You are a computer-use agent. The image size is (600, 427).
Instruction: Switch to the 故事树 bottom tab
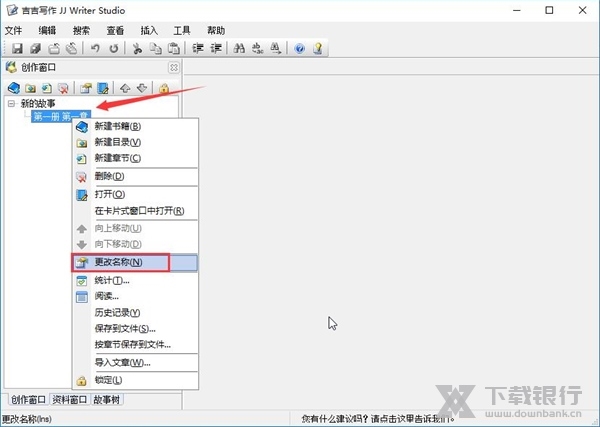[107, 400]
